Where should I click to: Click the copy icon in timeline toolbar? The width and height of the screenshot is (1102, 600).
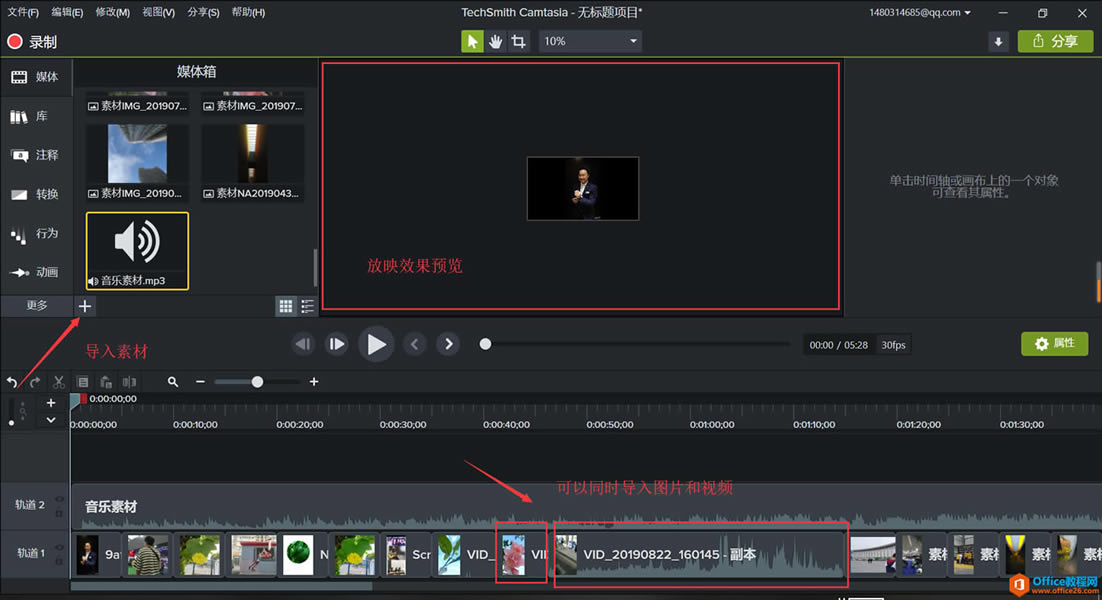coord(83,382)
